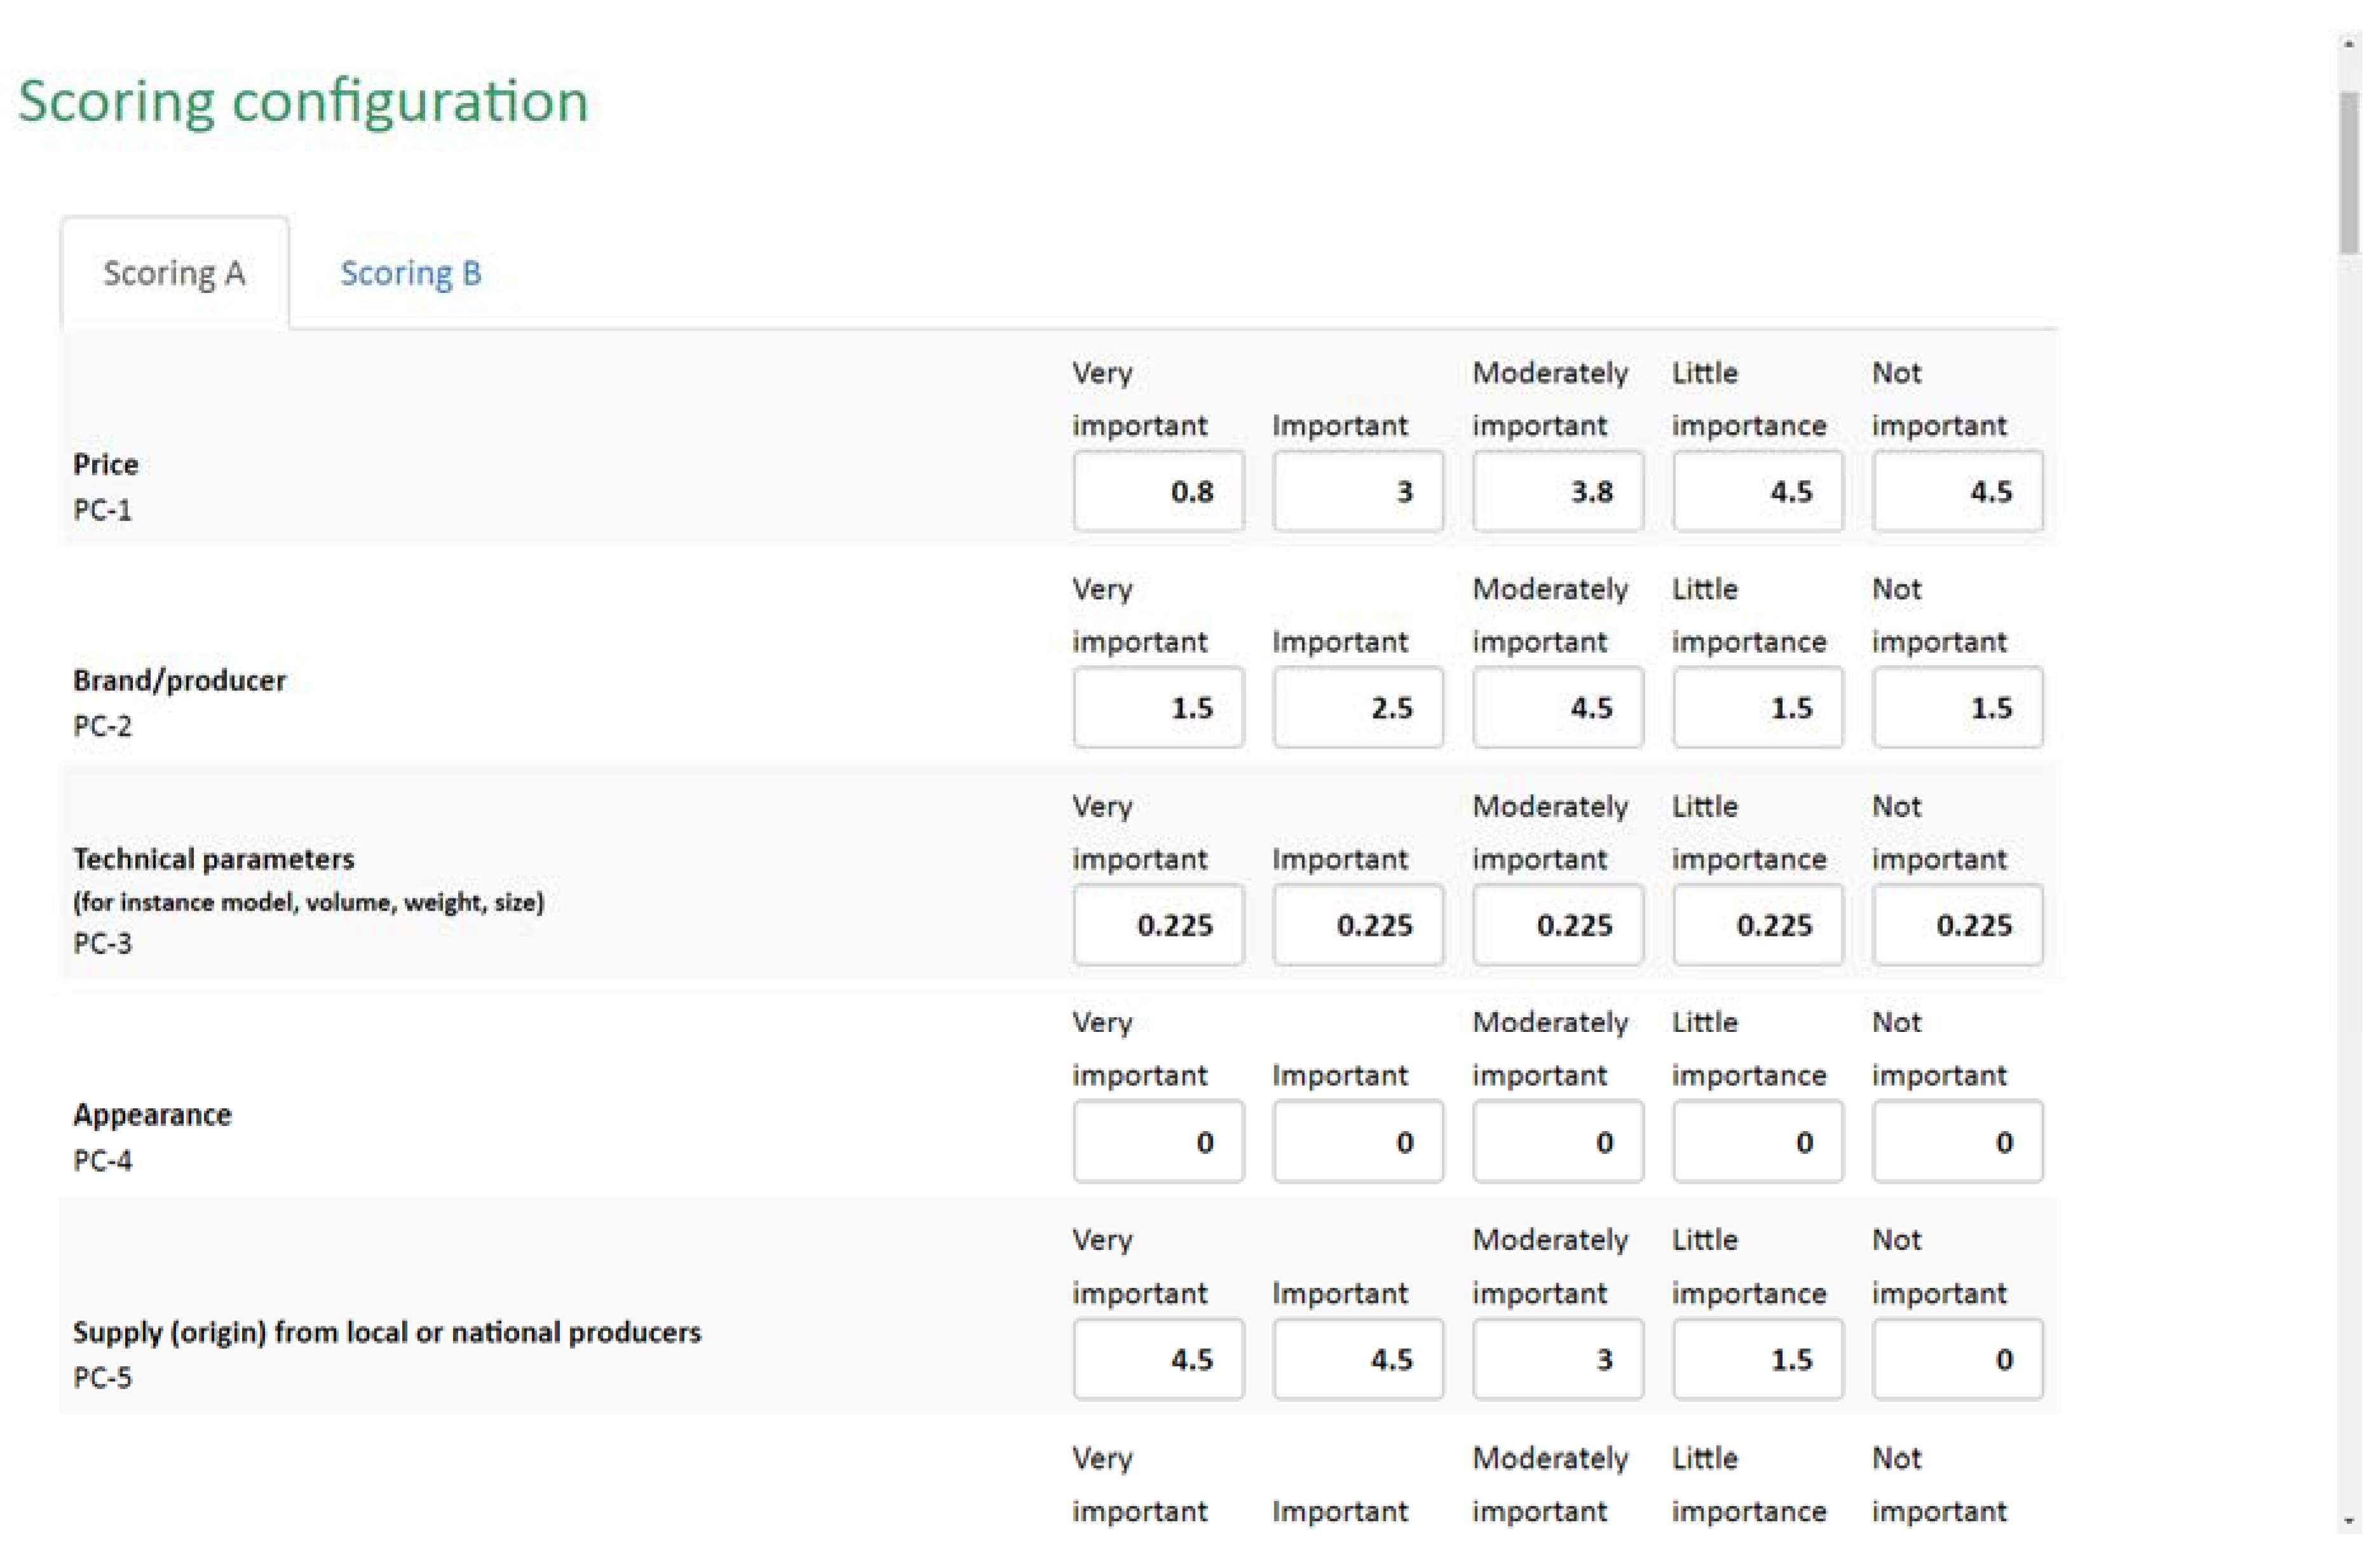The image size is (2380, 1553).
Task: Switch to the Scoring A tab
Action: [x=175, y=273]
